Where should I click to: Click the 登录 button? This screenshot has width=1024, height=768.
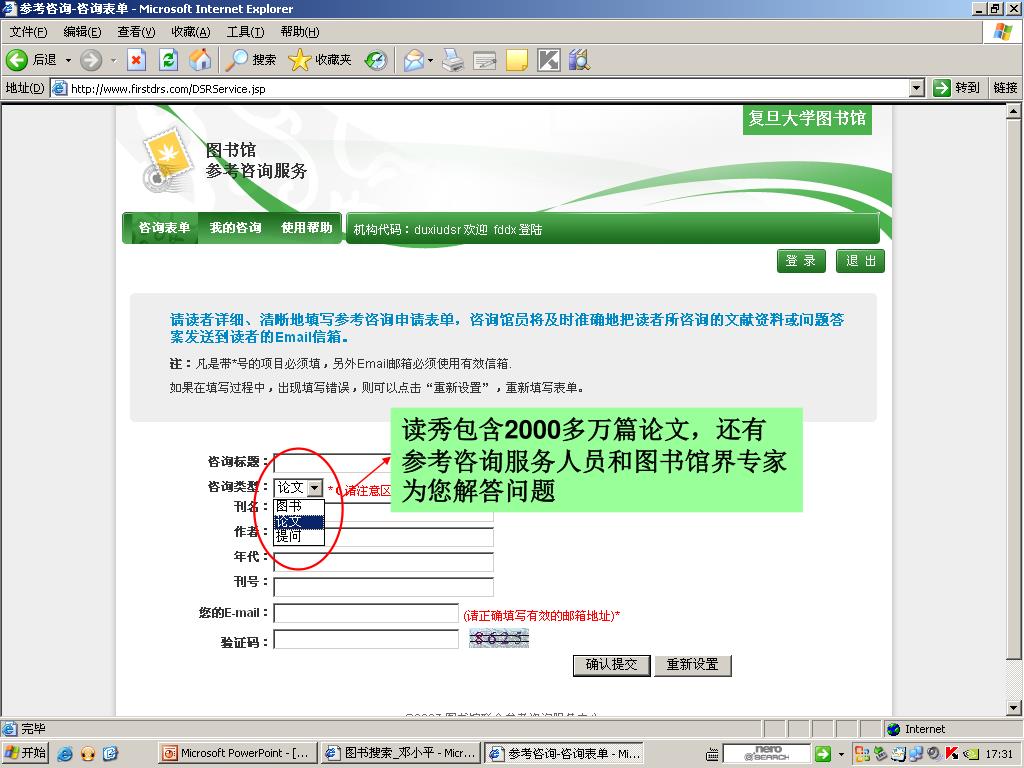pyautogui.click(x=801, y=261)
